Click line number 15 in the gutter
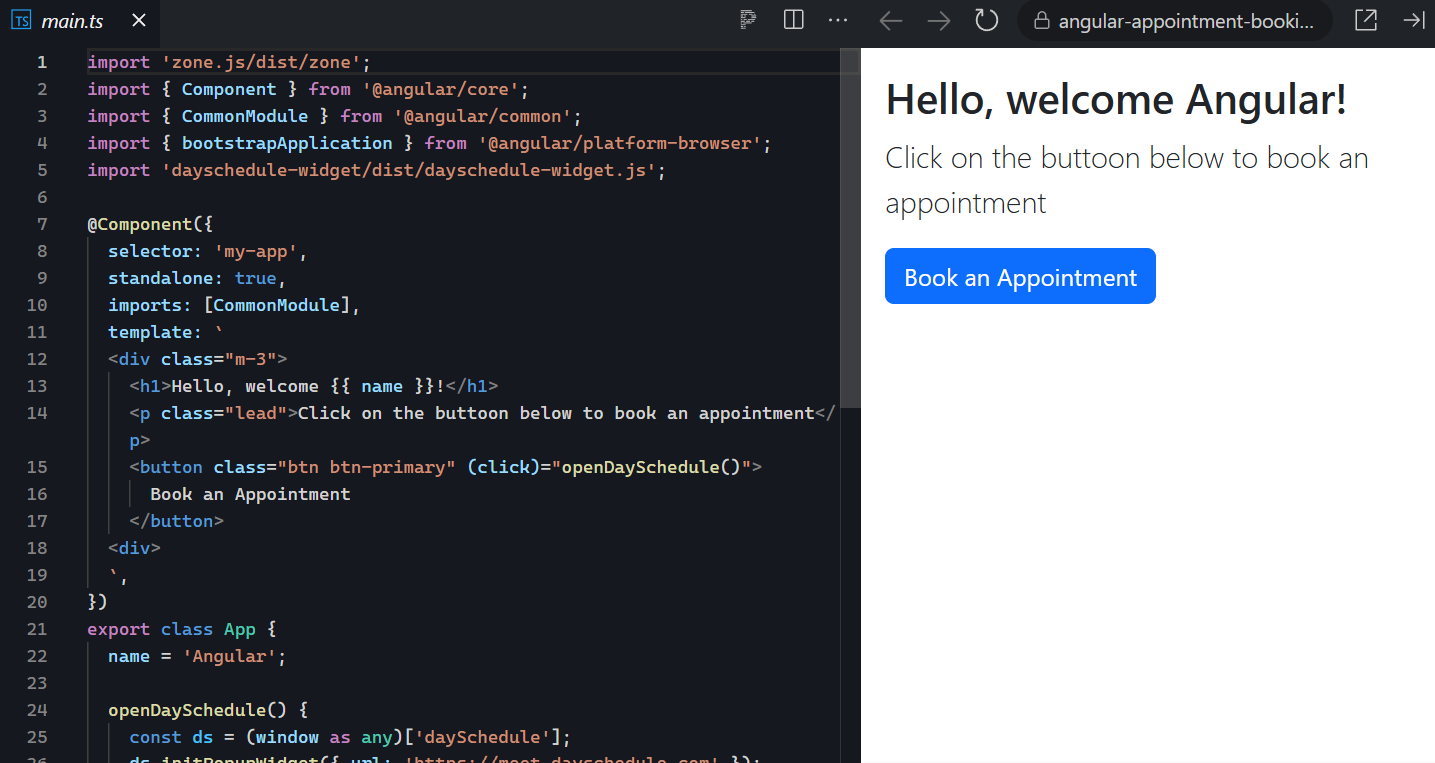The width and height of the screenshot is (1435, 763). pos(37,467)
